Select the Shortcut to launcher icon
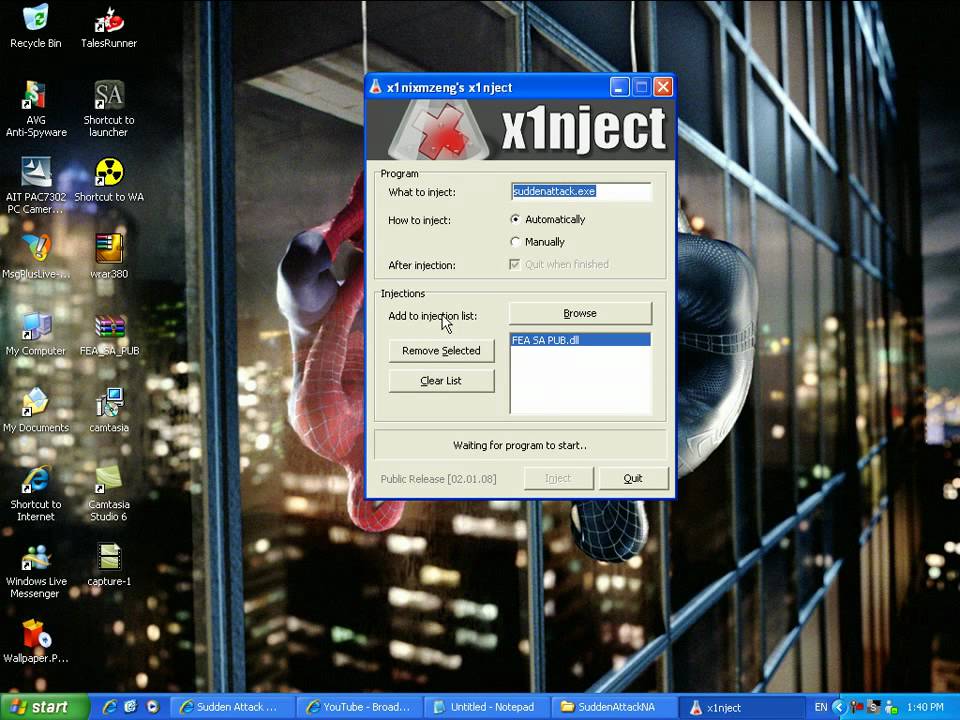The image size is (960, 720). [x=109, y=108]
